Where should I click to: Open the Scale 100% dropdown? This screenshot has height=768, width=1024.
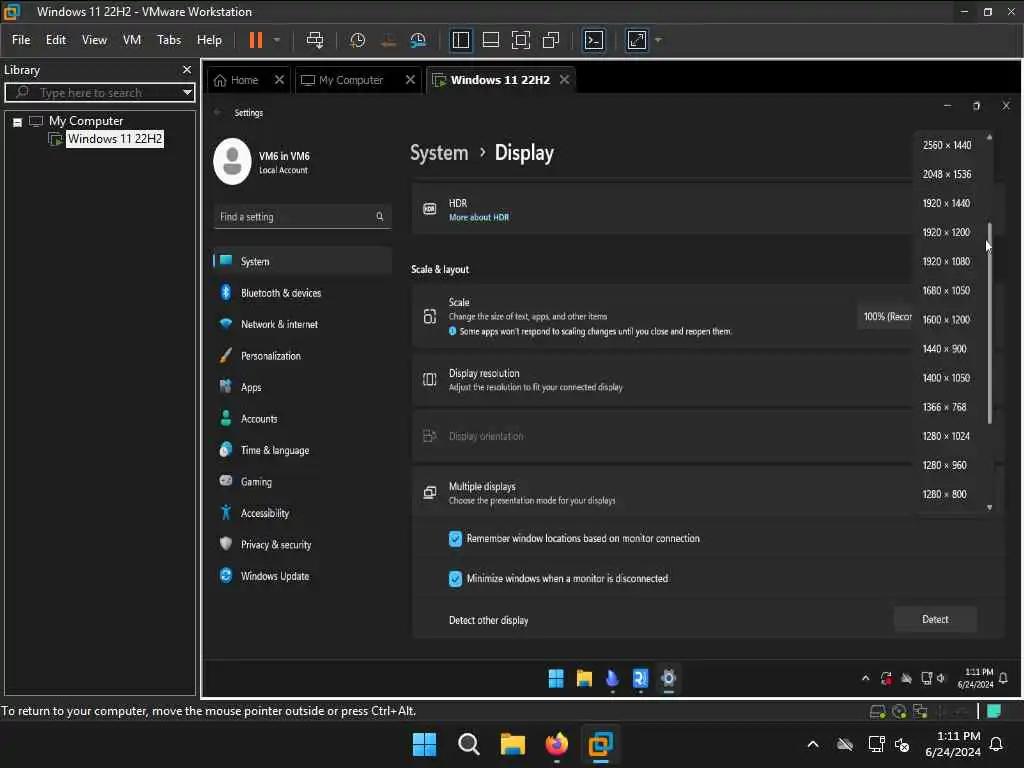point(887,316)
